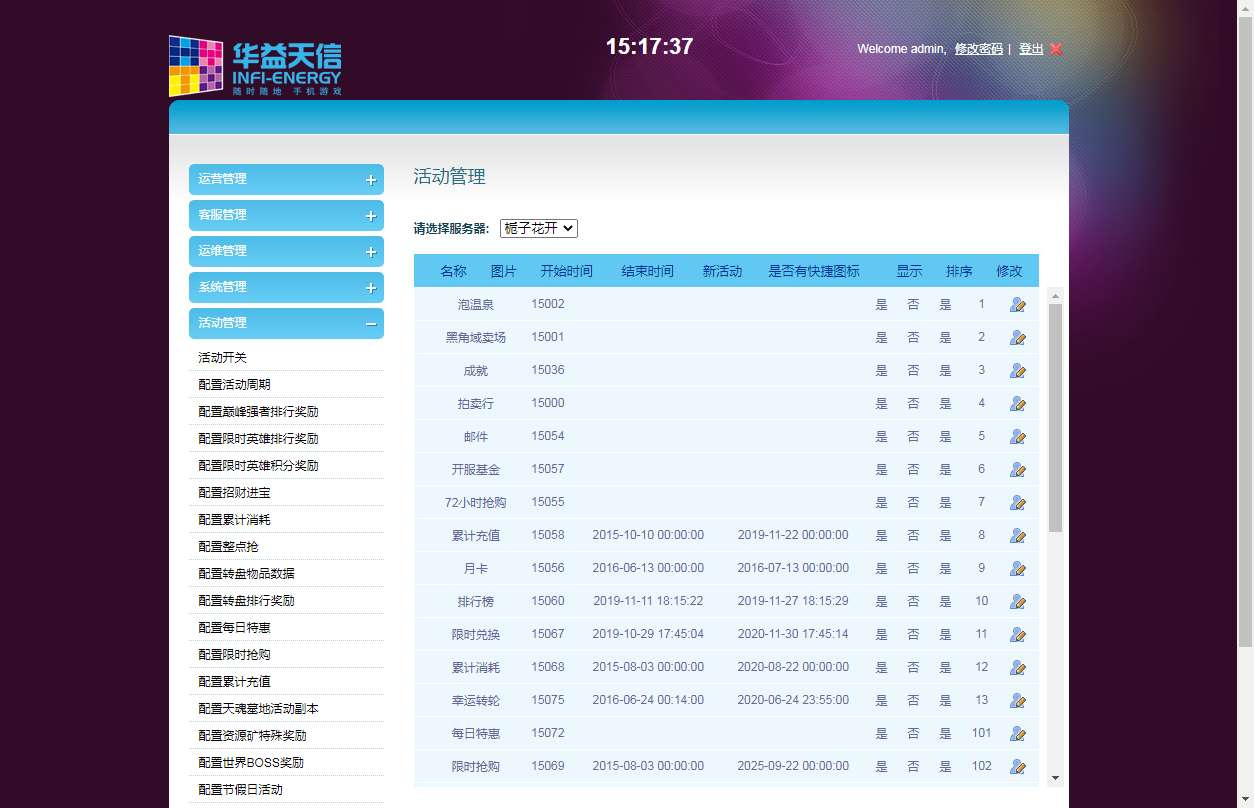Viewport: 1254px width, 808px height.
Task: Click the table scrollbar up arrow
Action: [1055, 296]
